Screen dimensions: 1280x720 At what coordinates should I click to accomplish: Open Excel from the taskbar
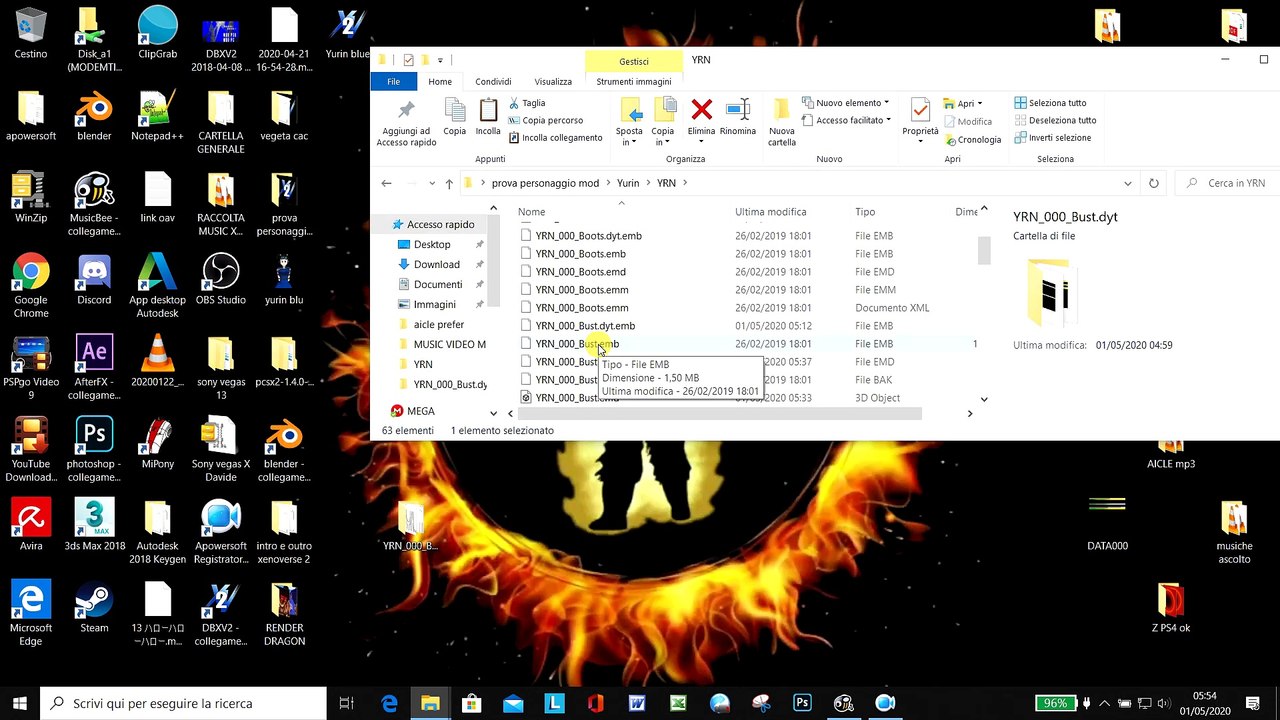(678, 703)
